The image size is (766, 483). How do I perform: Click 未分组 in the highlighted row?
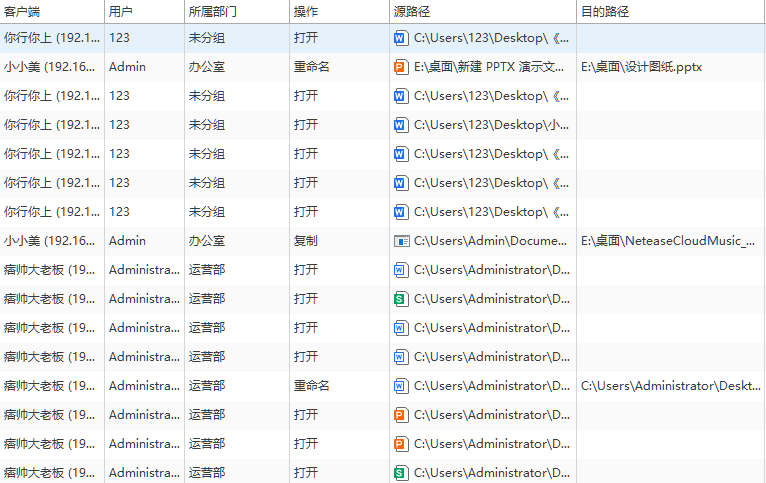coord(207,38)
